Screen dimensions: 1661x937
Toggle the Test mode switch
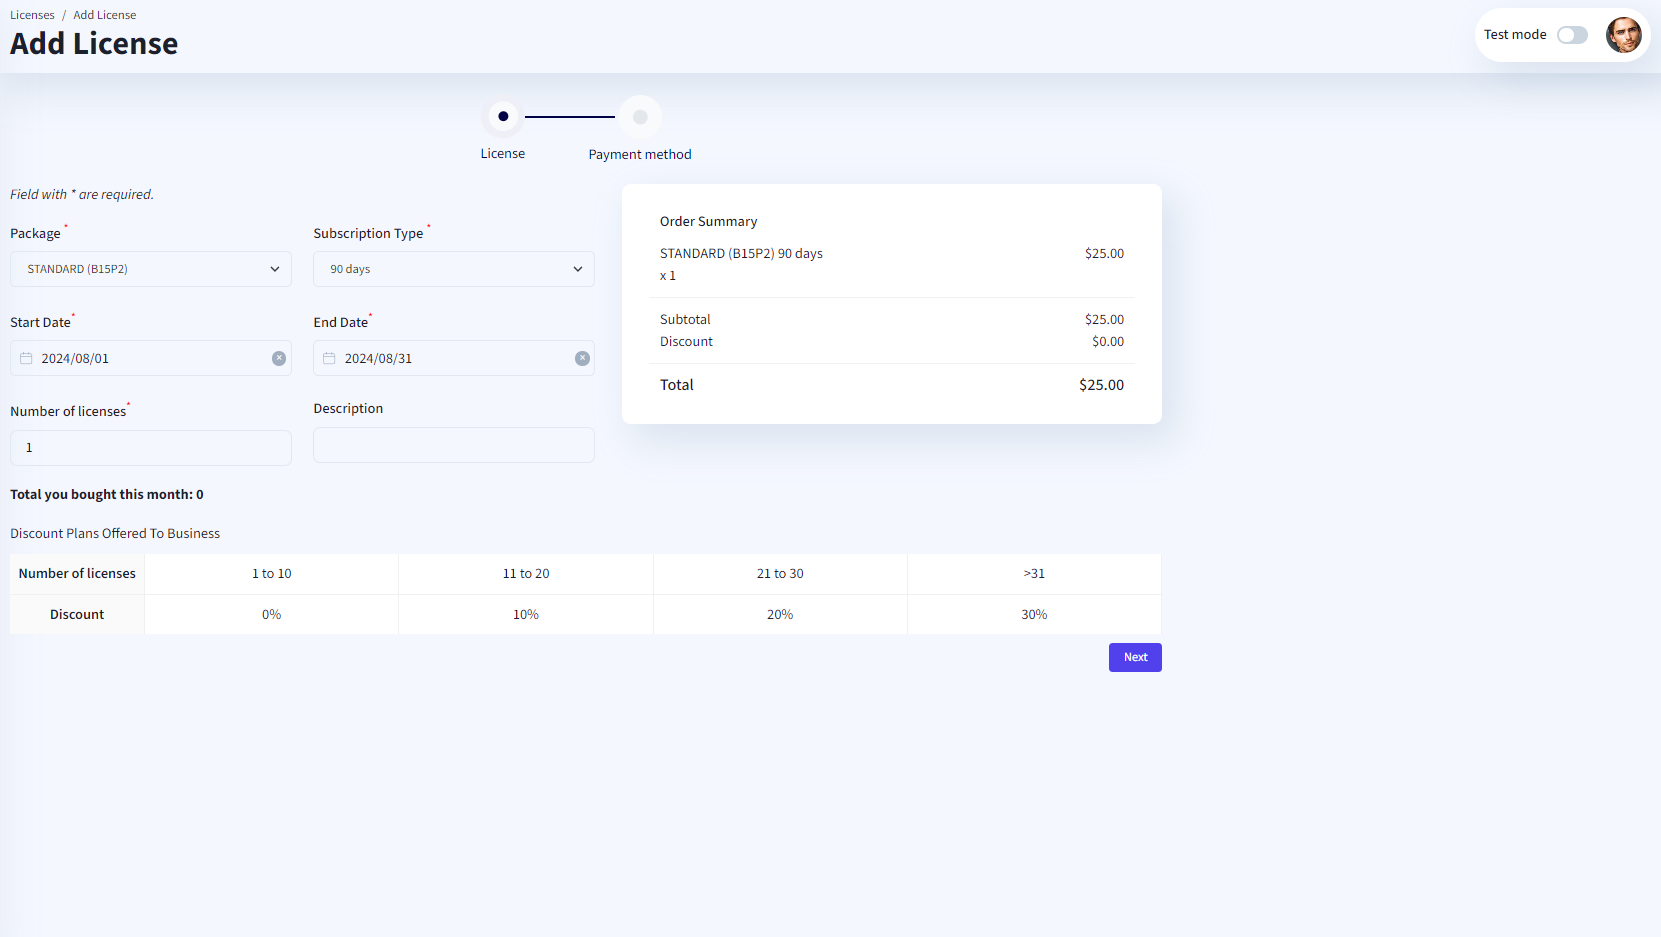pyautogui.click(x=1572, y=35)
